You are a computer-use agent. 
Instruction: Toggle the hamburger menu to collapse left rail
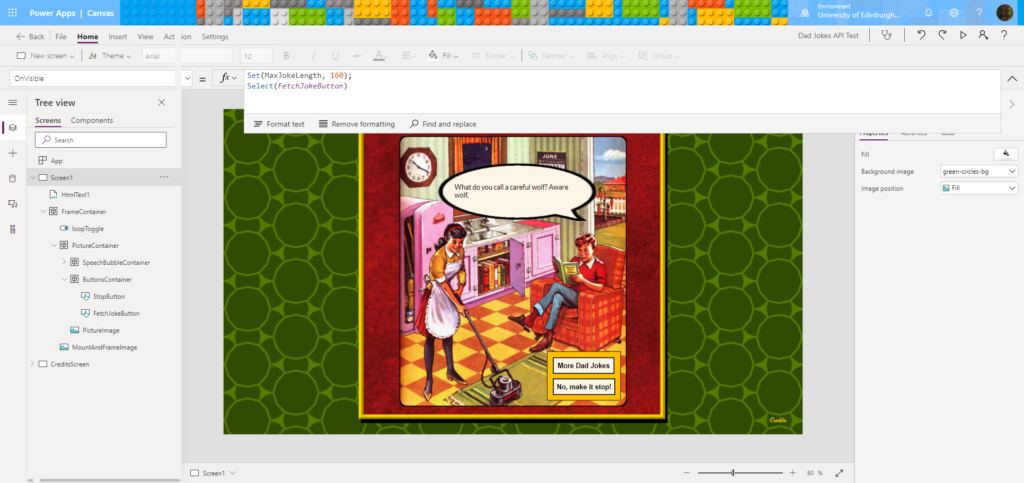tap(13, 102)
